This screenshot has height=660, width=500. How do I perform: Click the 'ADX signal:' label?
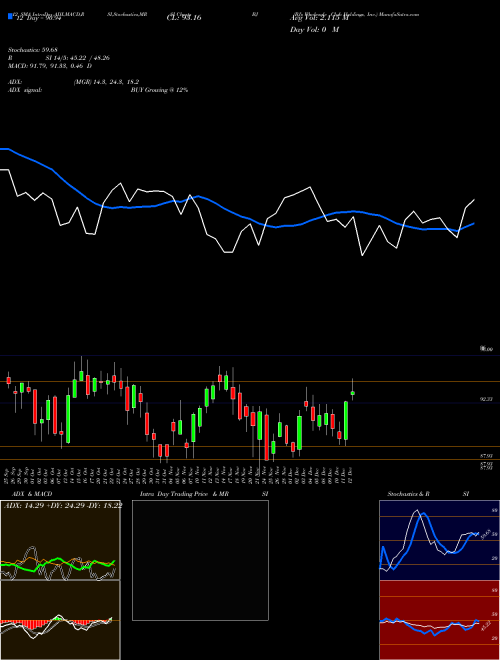[25, 90]
